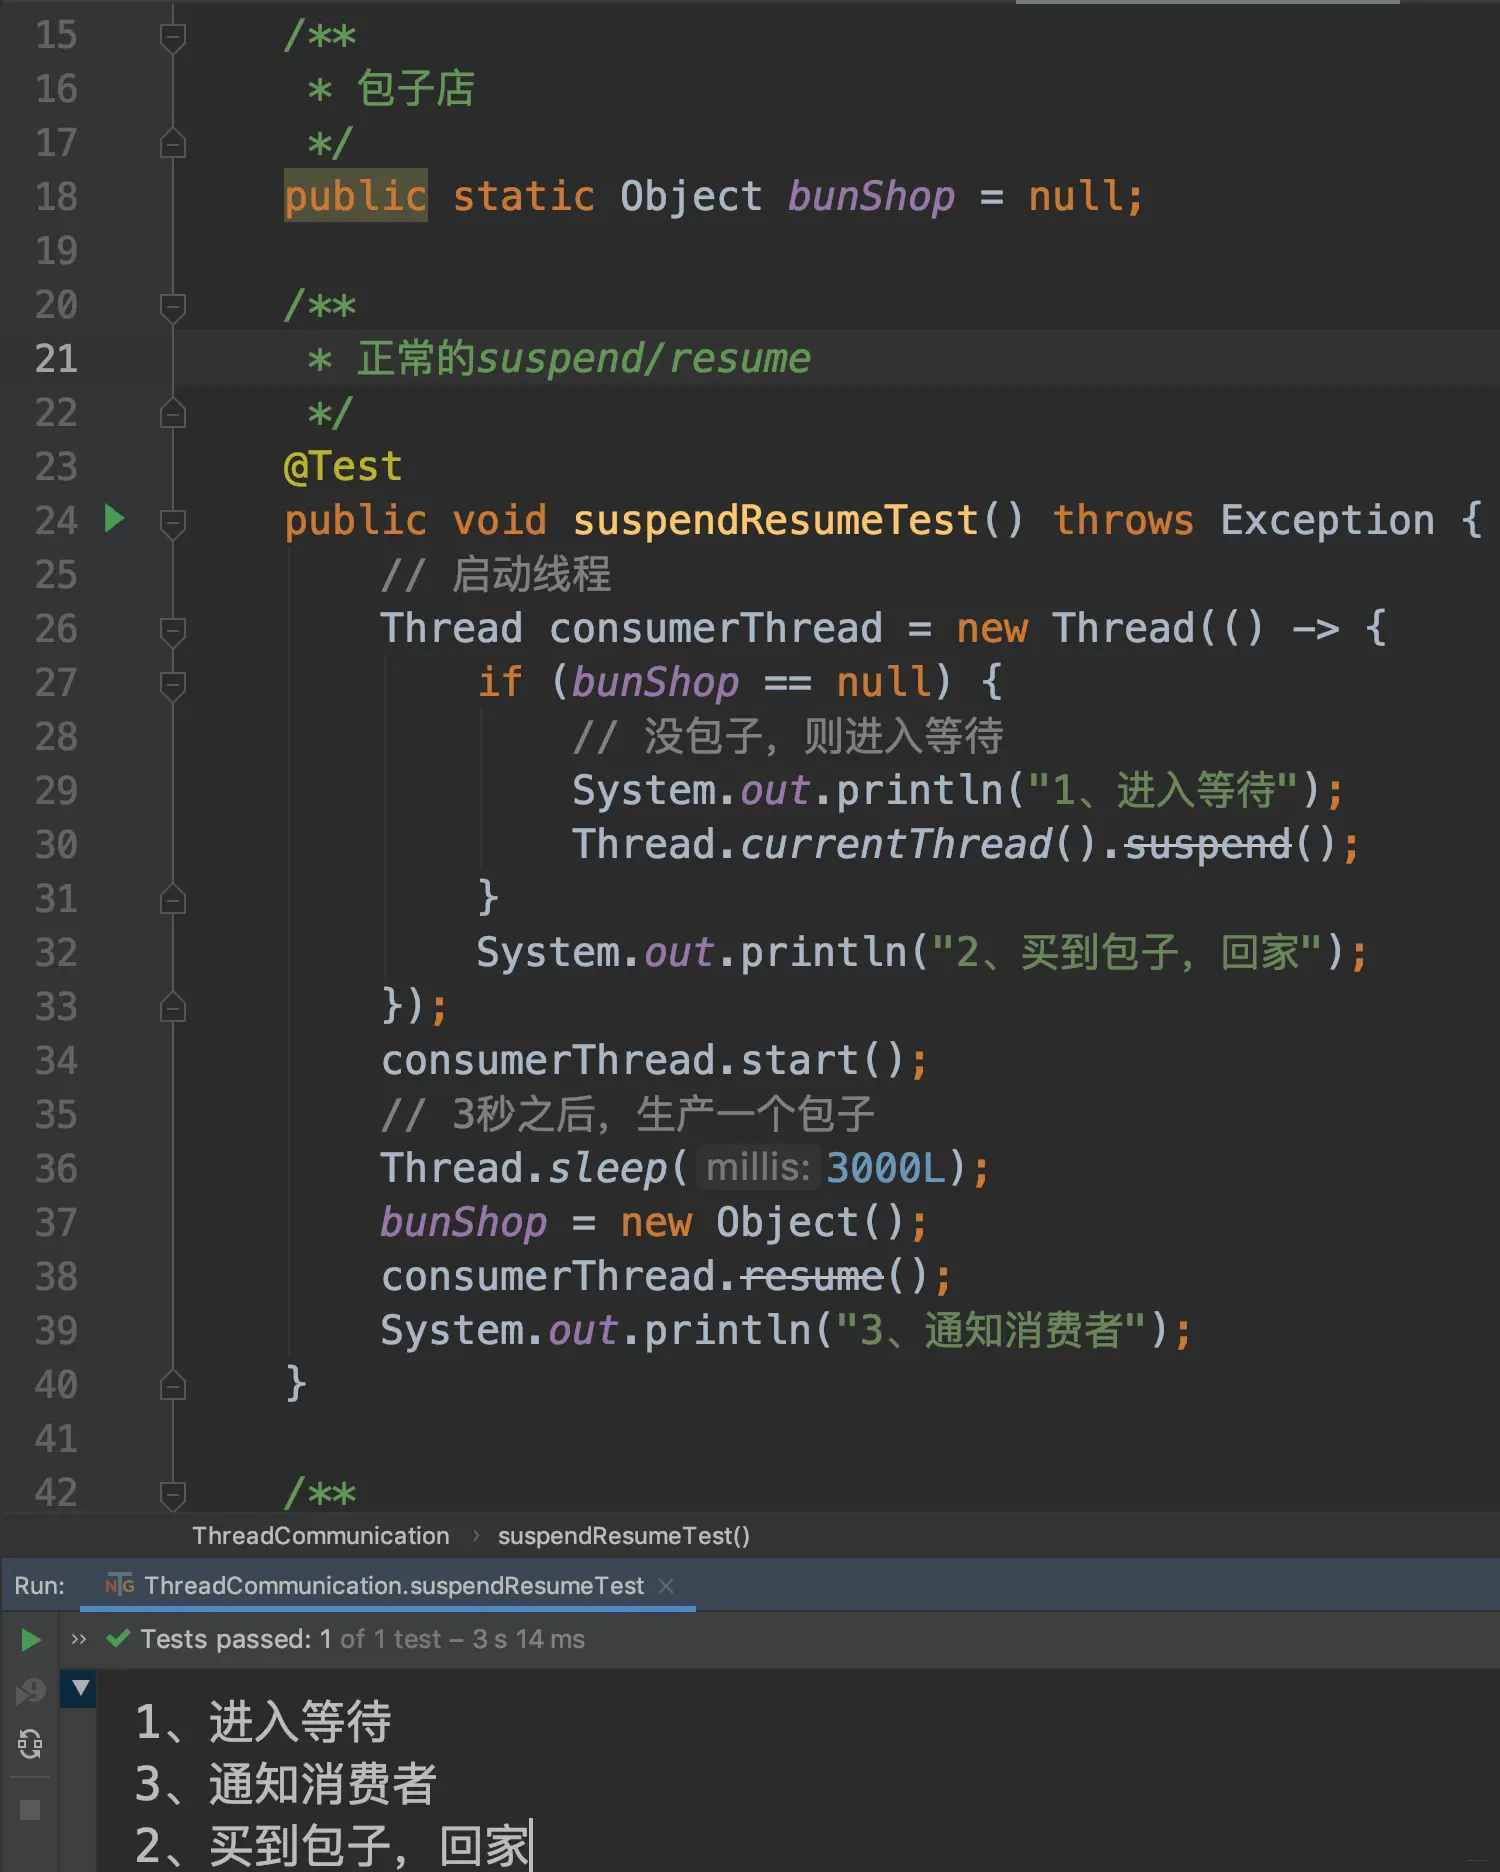1500x1872 pixels.
Task: Click the rerun failed tests icon
Action: [30, 1692]
